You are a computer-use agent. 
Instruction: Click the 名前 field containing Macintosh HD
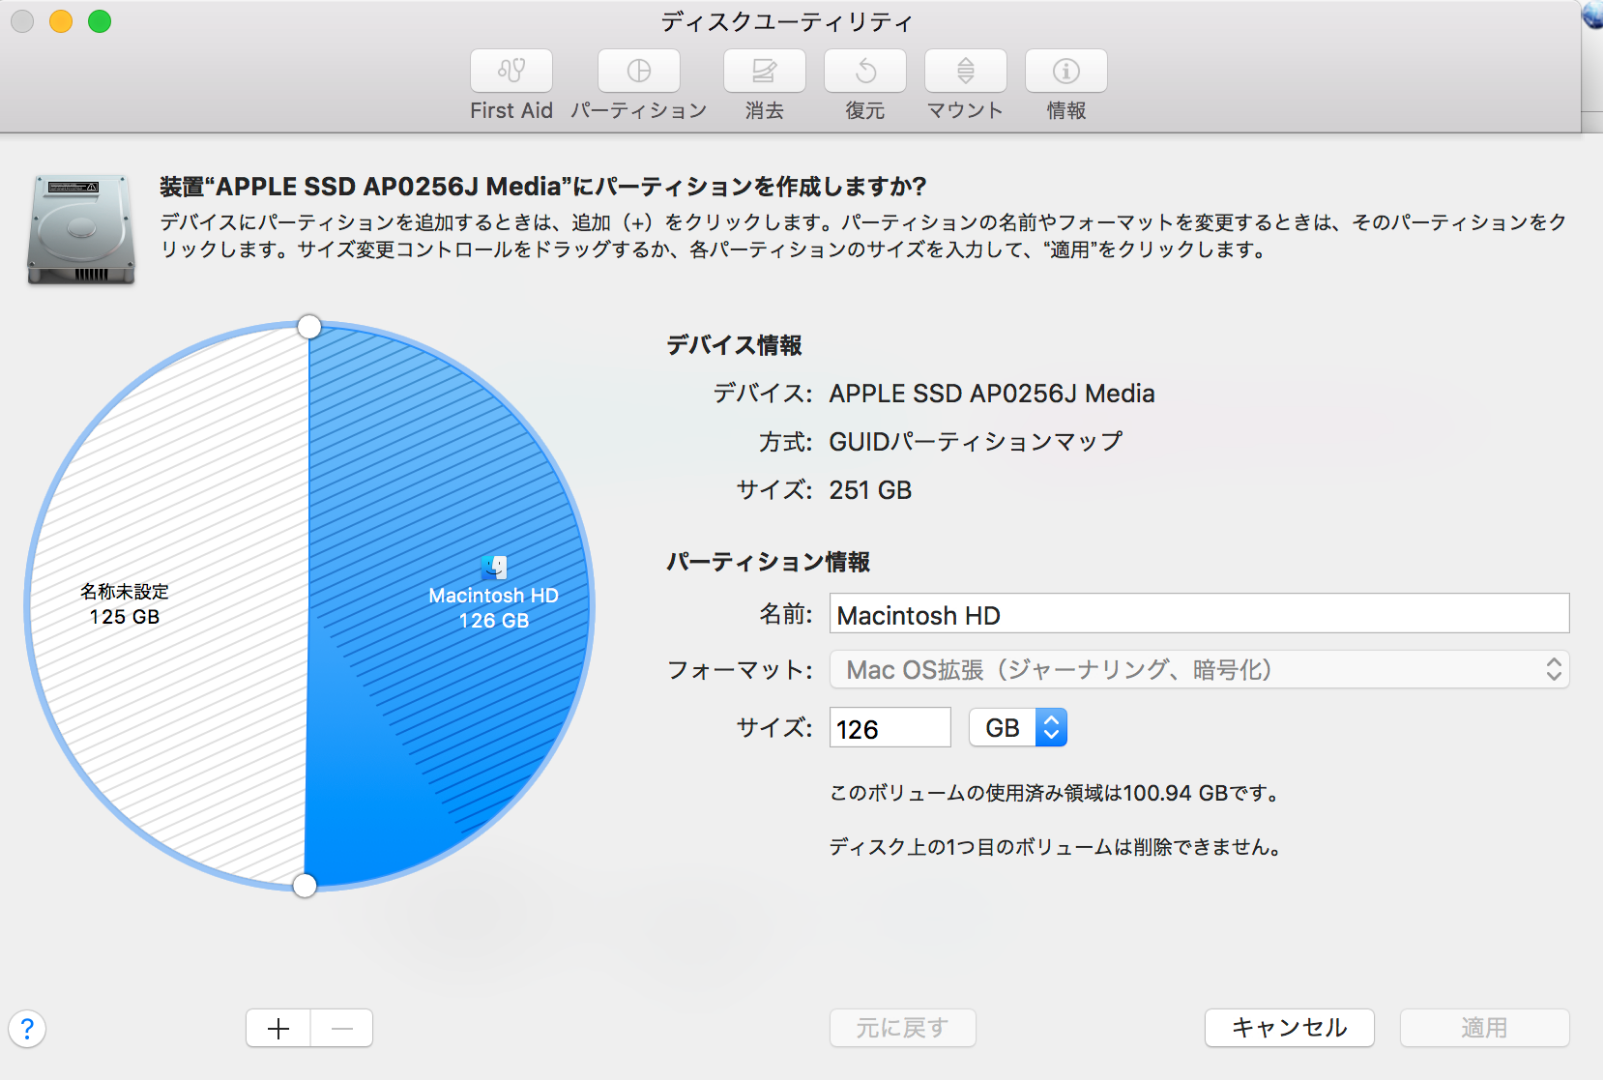click(1198, 613)
